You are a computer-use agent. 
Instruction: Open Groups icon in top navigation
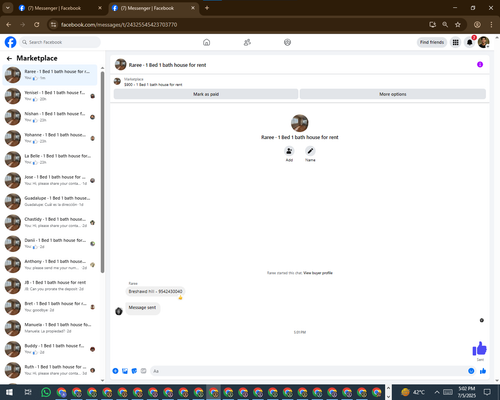287,42
